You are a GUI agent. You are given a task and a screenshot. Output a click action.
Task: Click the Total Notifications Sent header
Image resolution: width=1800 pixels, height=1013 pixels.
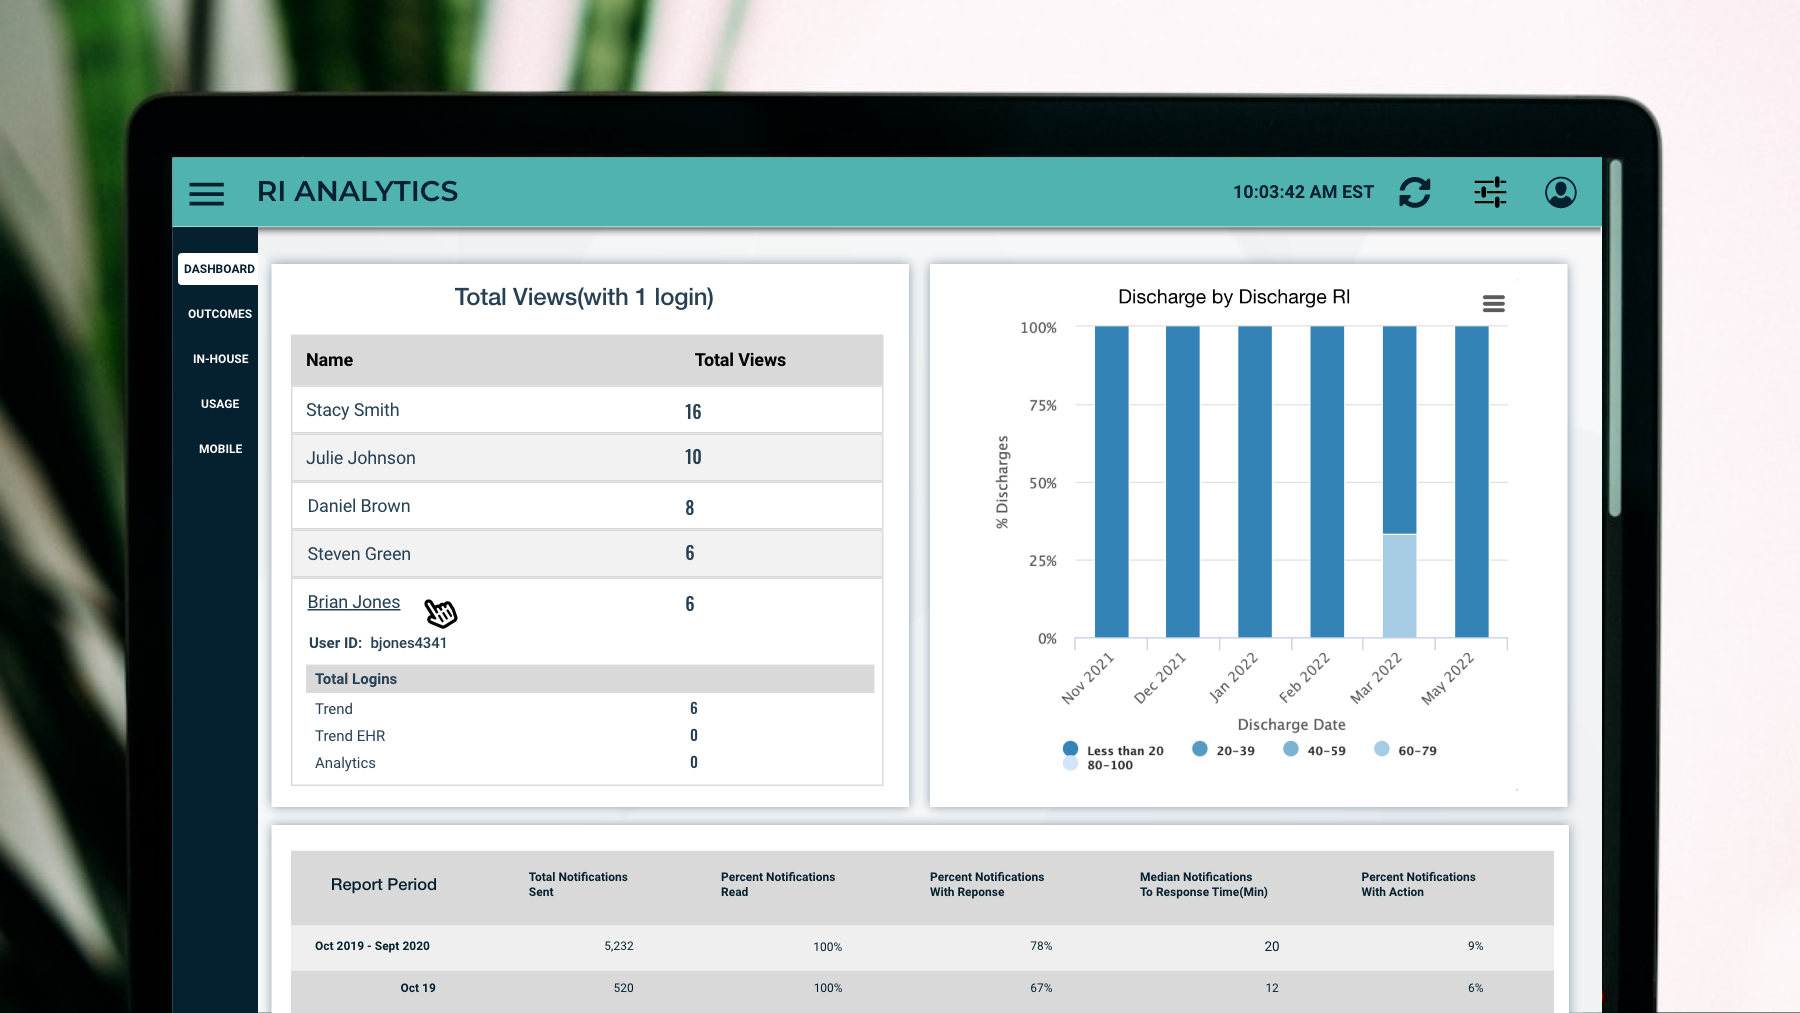578,884
